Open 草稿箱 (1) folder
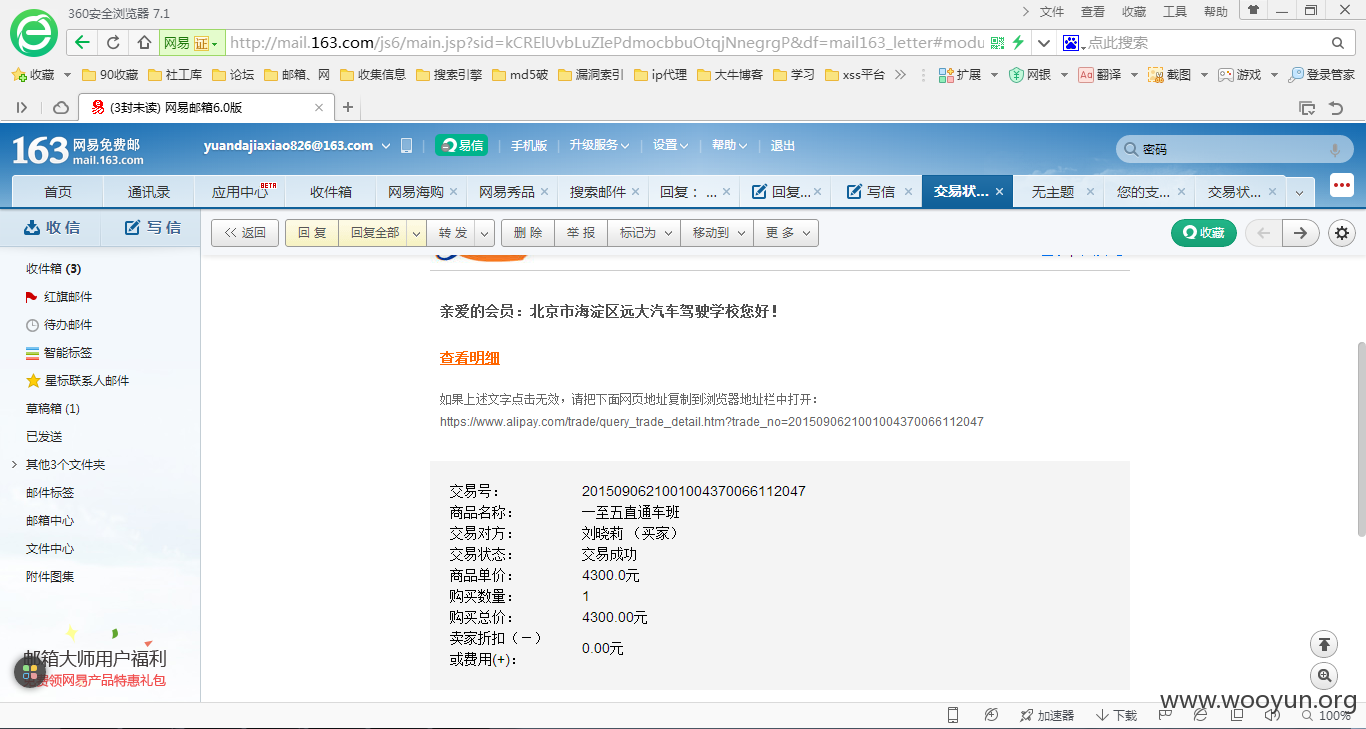 [x=53, y=409]
